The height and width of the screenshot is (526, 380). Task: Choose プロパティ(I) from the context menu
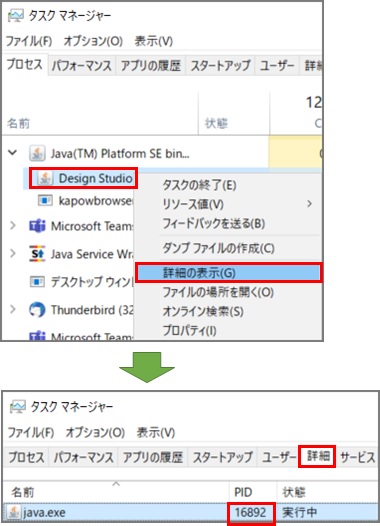click(x=228, y=330)
